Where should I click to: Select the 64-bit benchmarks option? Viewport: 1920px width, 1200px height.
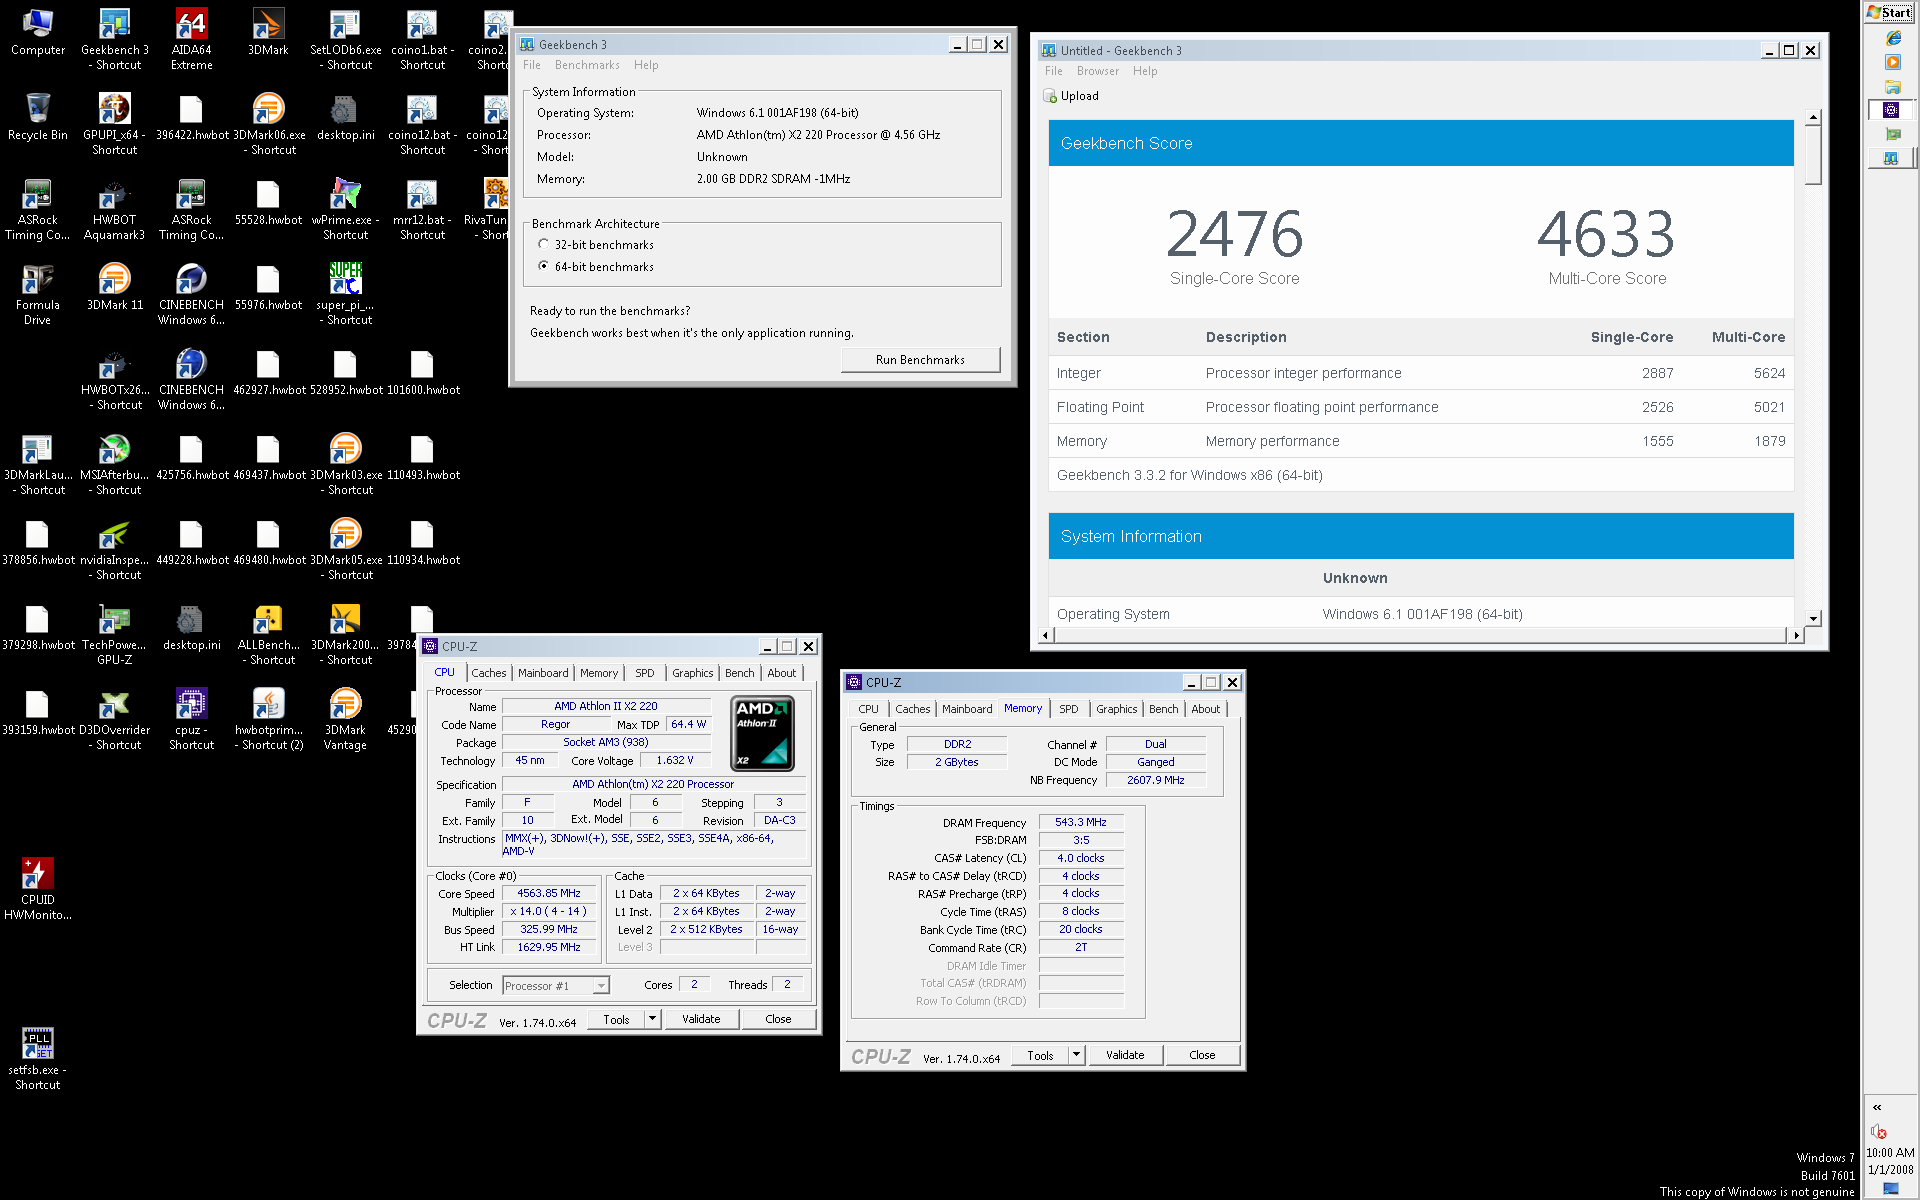[544, 266]
